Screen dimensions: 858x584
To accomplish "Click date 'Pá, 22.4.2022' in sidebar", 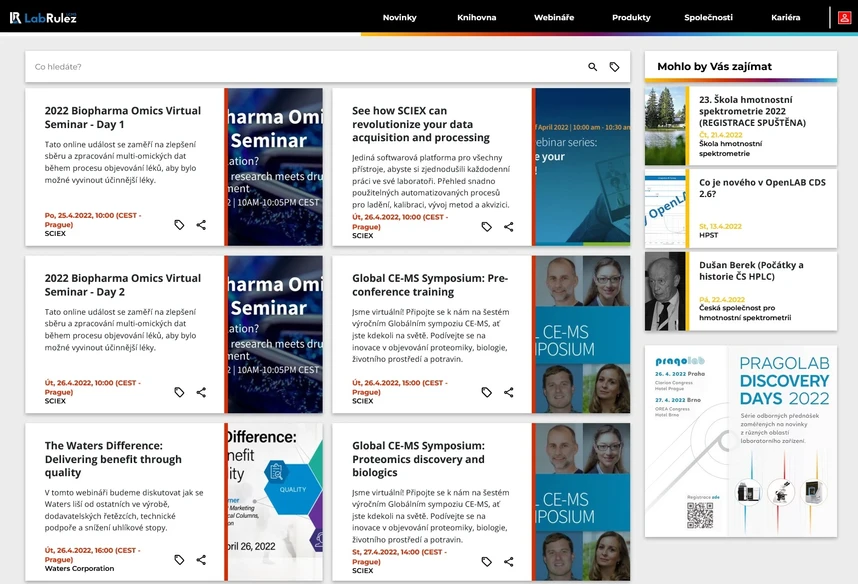I will (722, 299).
